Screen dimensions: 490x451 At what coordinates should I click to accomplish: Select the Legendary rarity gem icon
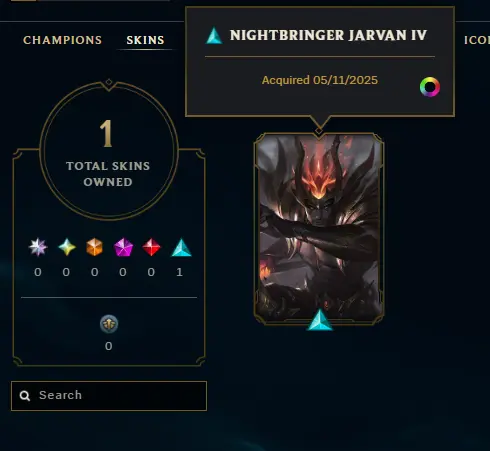pyautogui.click(x=67, y=247)
